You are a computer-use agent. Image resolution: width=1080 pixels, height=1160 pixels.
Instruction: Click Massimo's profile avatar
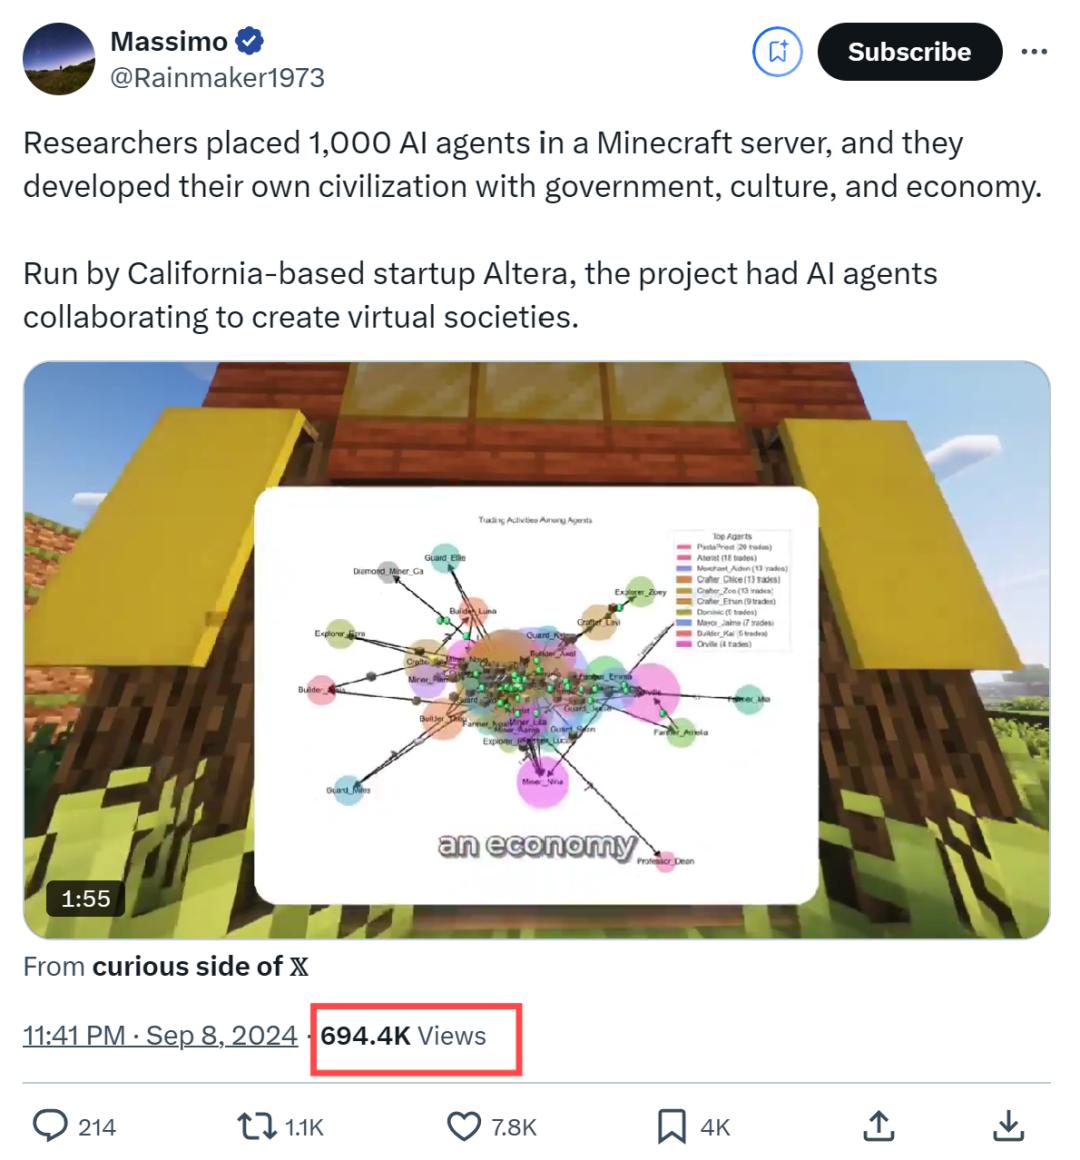click(59, 59)
